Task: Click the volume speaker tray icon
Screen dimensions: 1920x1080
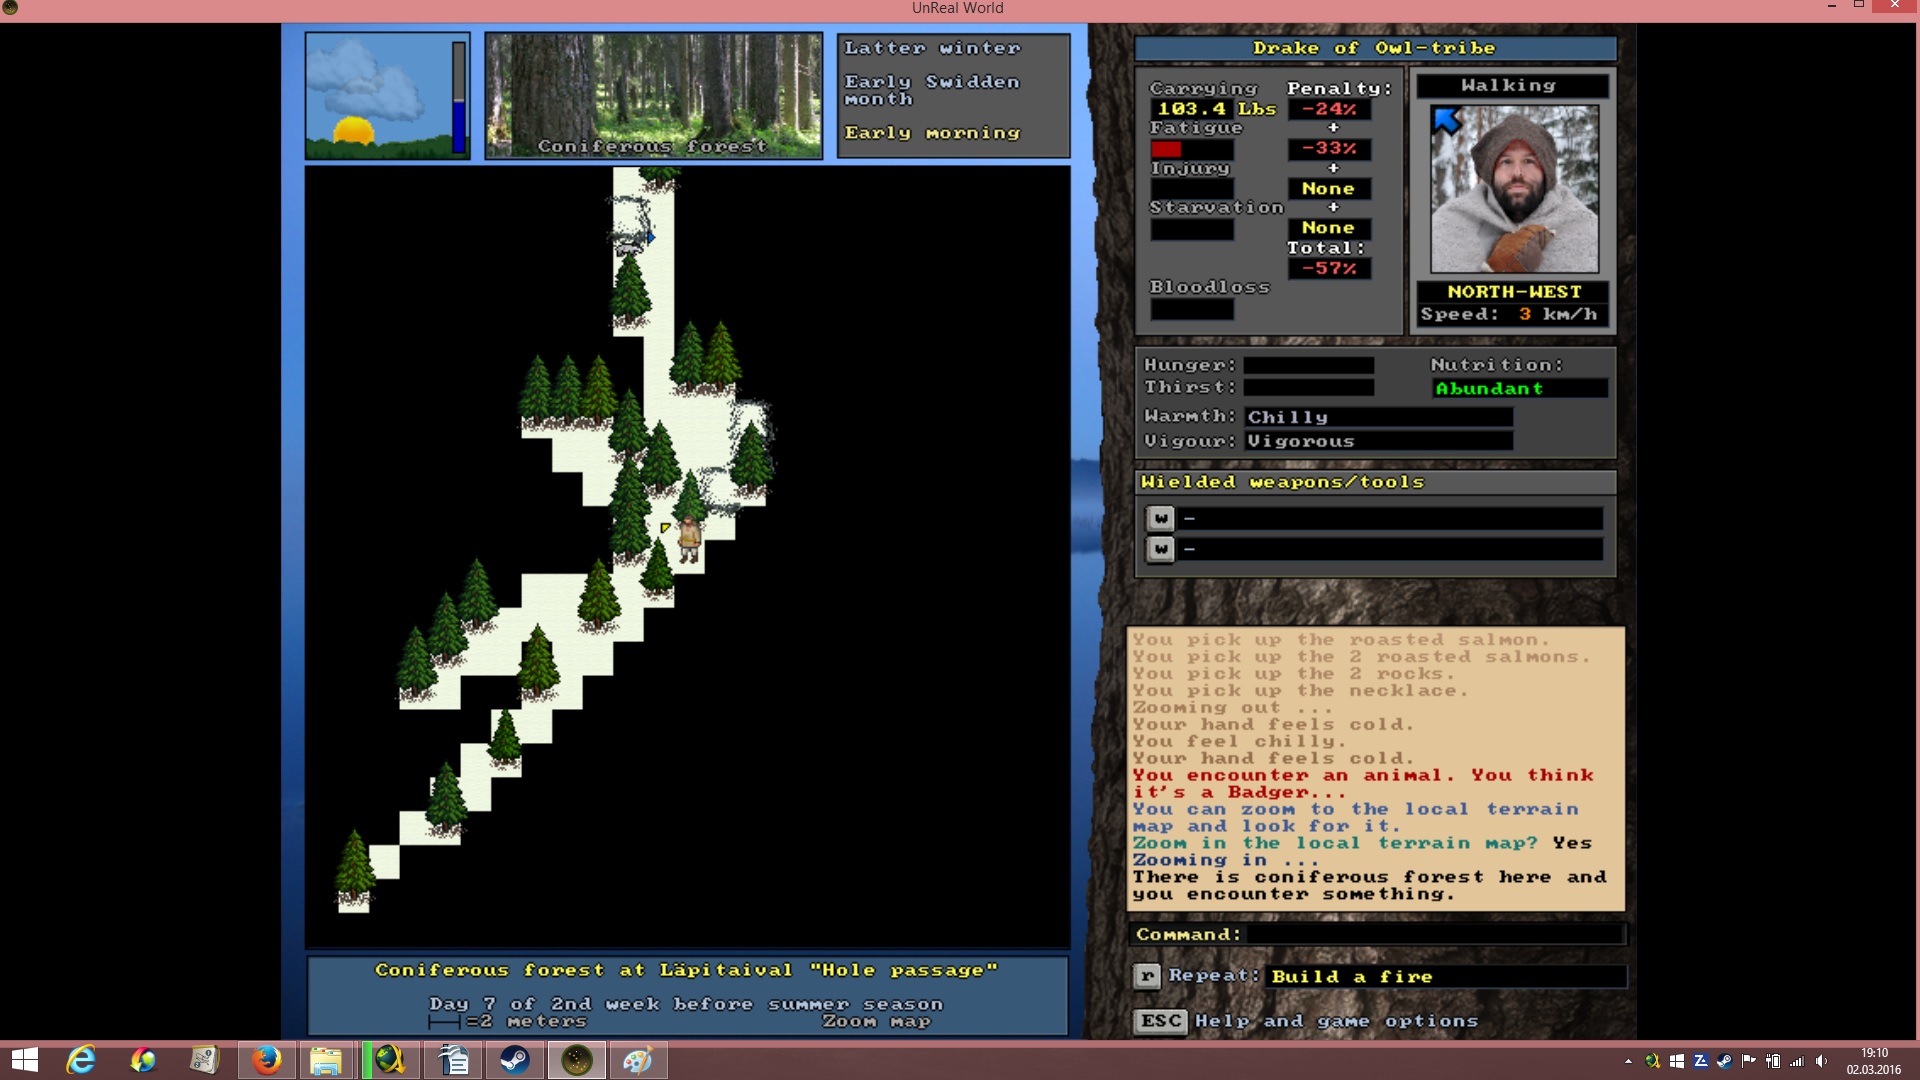Action: (x=1821, y=1061)
